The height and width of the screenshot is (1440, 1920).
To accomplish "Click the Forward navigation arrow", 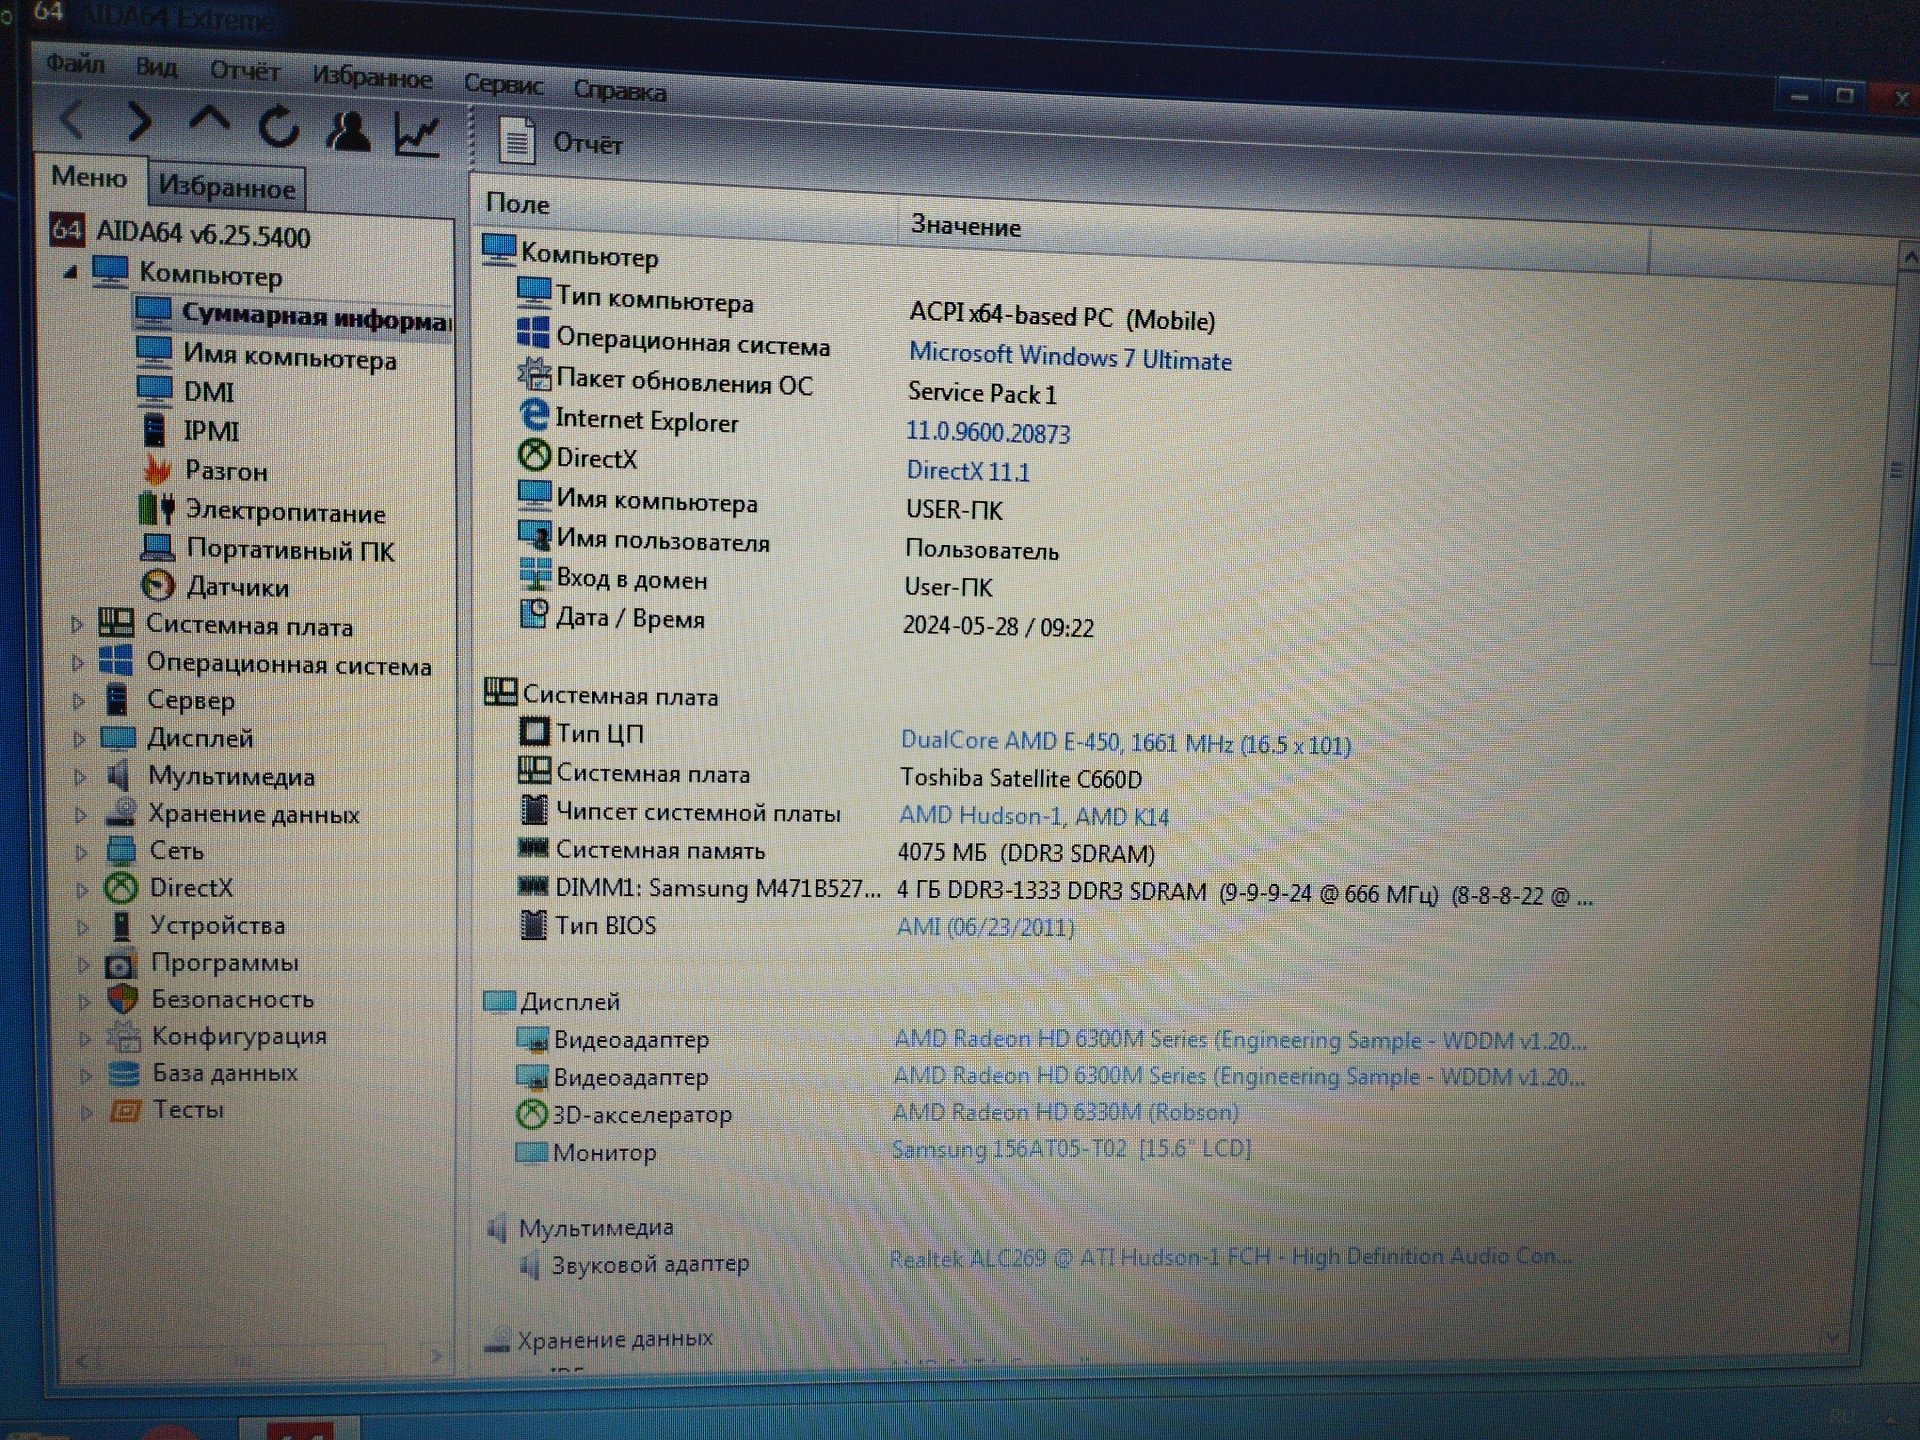I will [139, 122].
